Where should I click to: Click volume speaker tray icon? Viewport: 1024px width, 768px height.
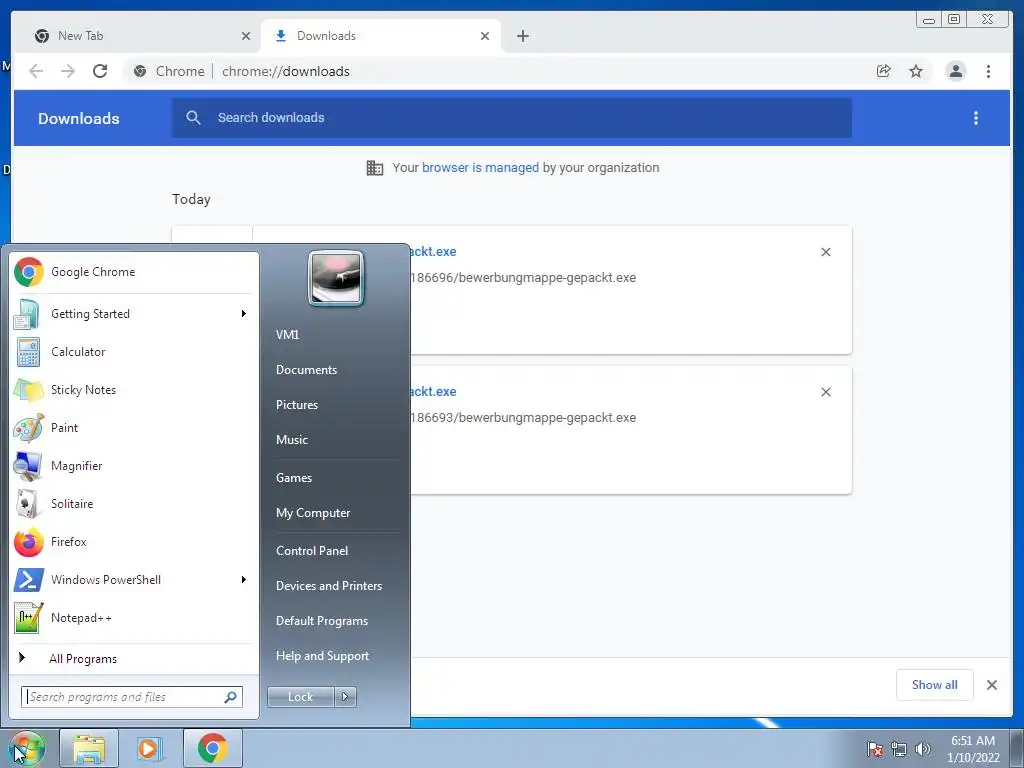coord(923,749)
